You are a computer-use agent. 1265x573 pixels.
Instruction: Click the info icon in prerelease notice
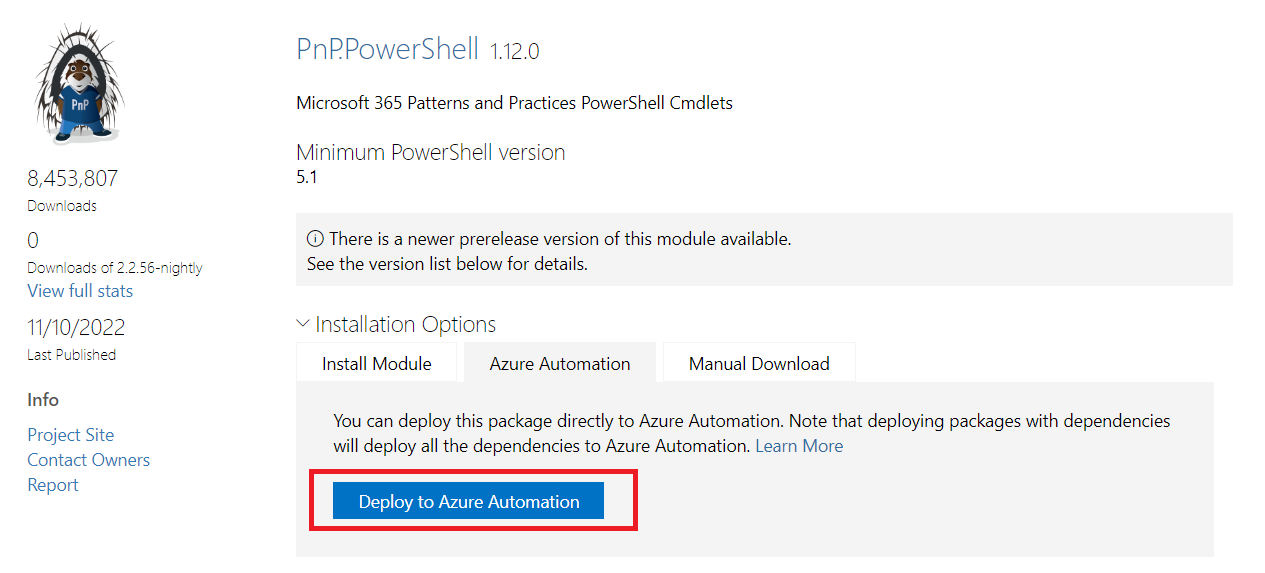[x=315, y=240]
